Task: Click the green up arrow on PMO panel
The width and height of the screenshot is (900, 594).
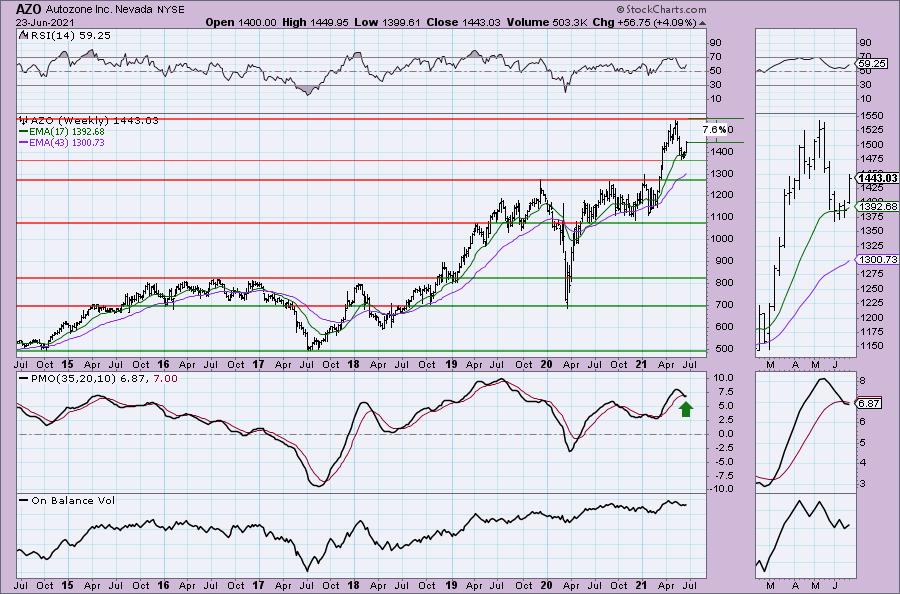Action: (x=686, y=409)
